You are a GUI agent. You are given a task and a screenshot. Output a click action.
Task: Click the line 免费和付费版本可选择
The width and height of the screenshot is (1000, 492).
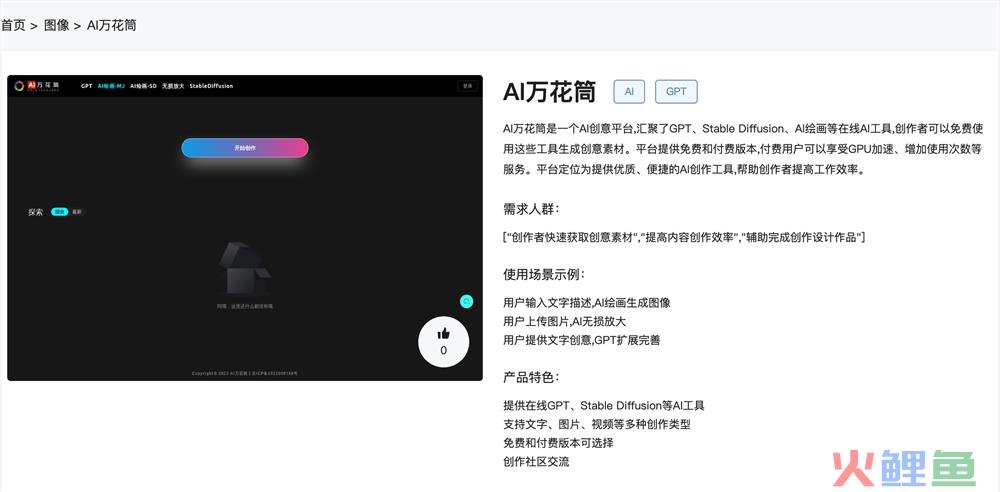[x=558, y=442]
